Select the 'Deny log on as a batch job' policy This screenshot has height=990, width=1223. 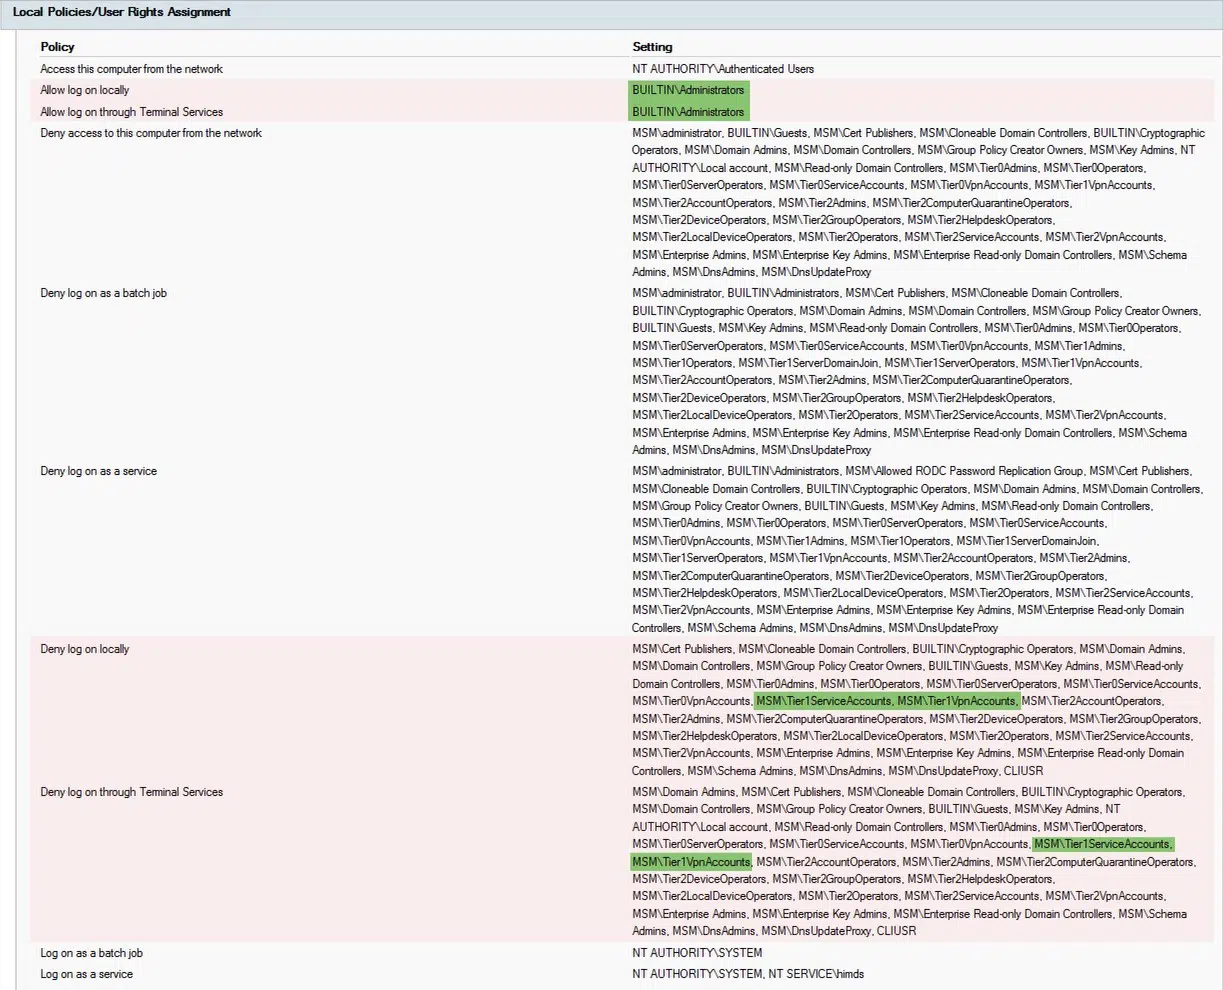coord(103,293)
